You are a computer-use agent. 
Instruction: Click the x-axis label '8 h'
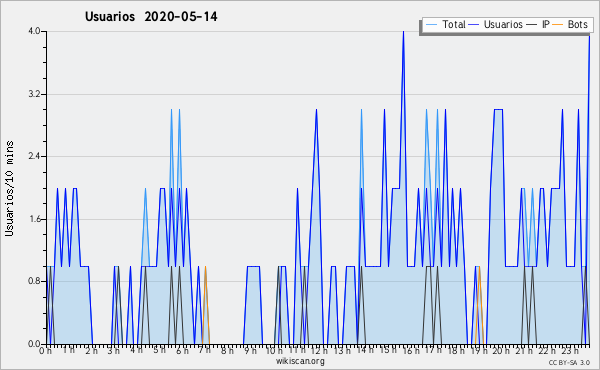coord(227,351)
